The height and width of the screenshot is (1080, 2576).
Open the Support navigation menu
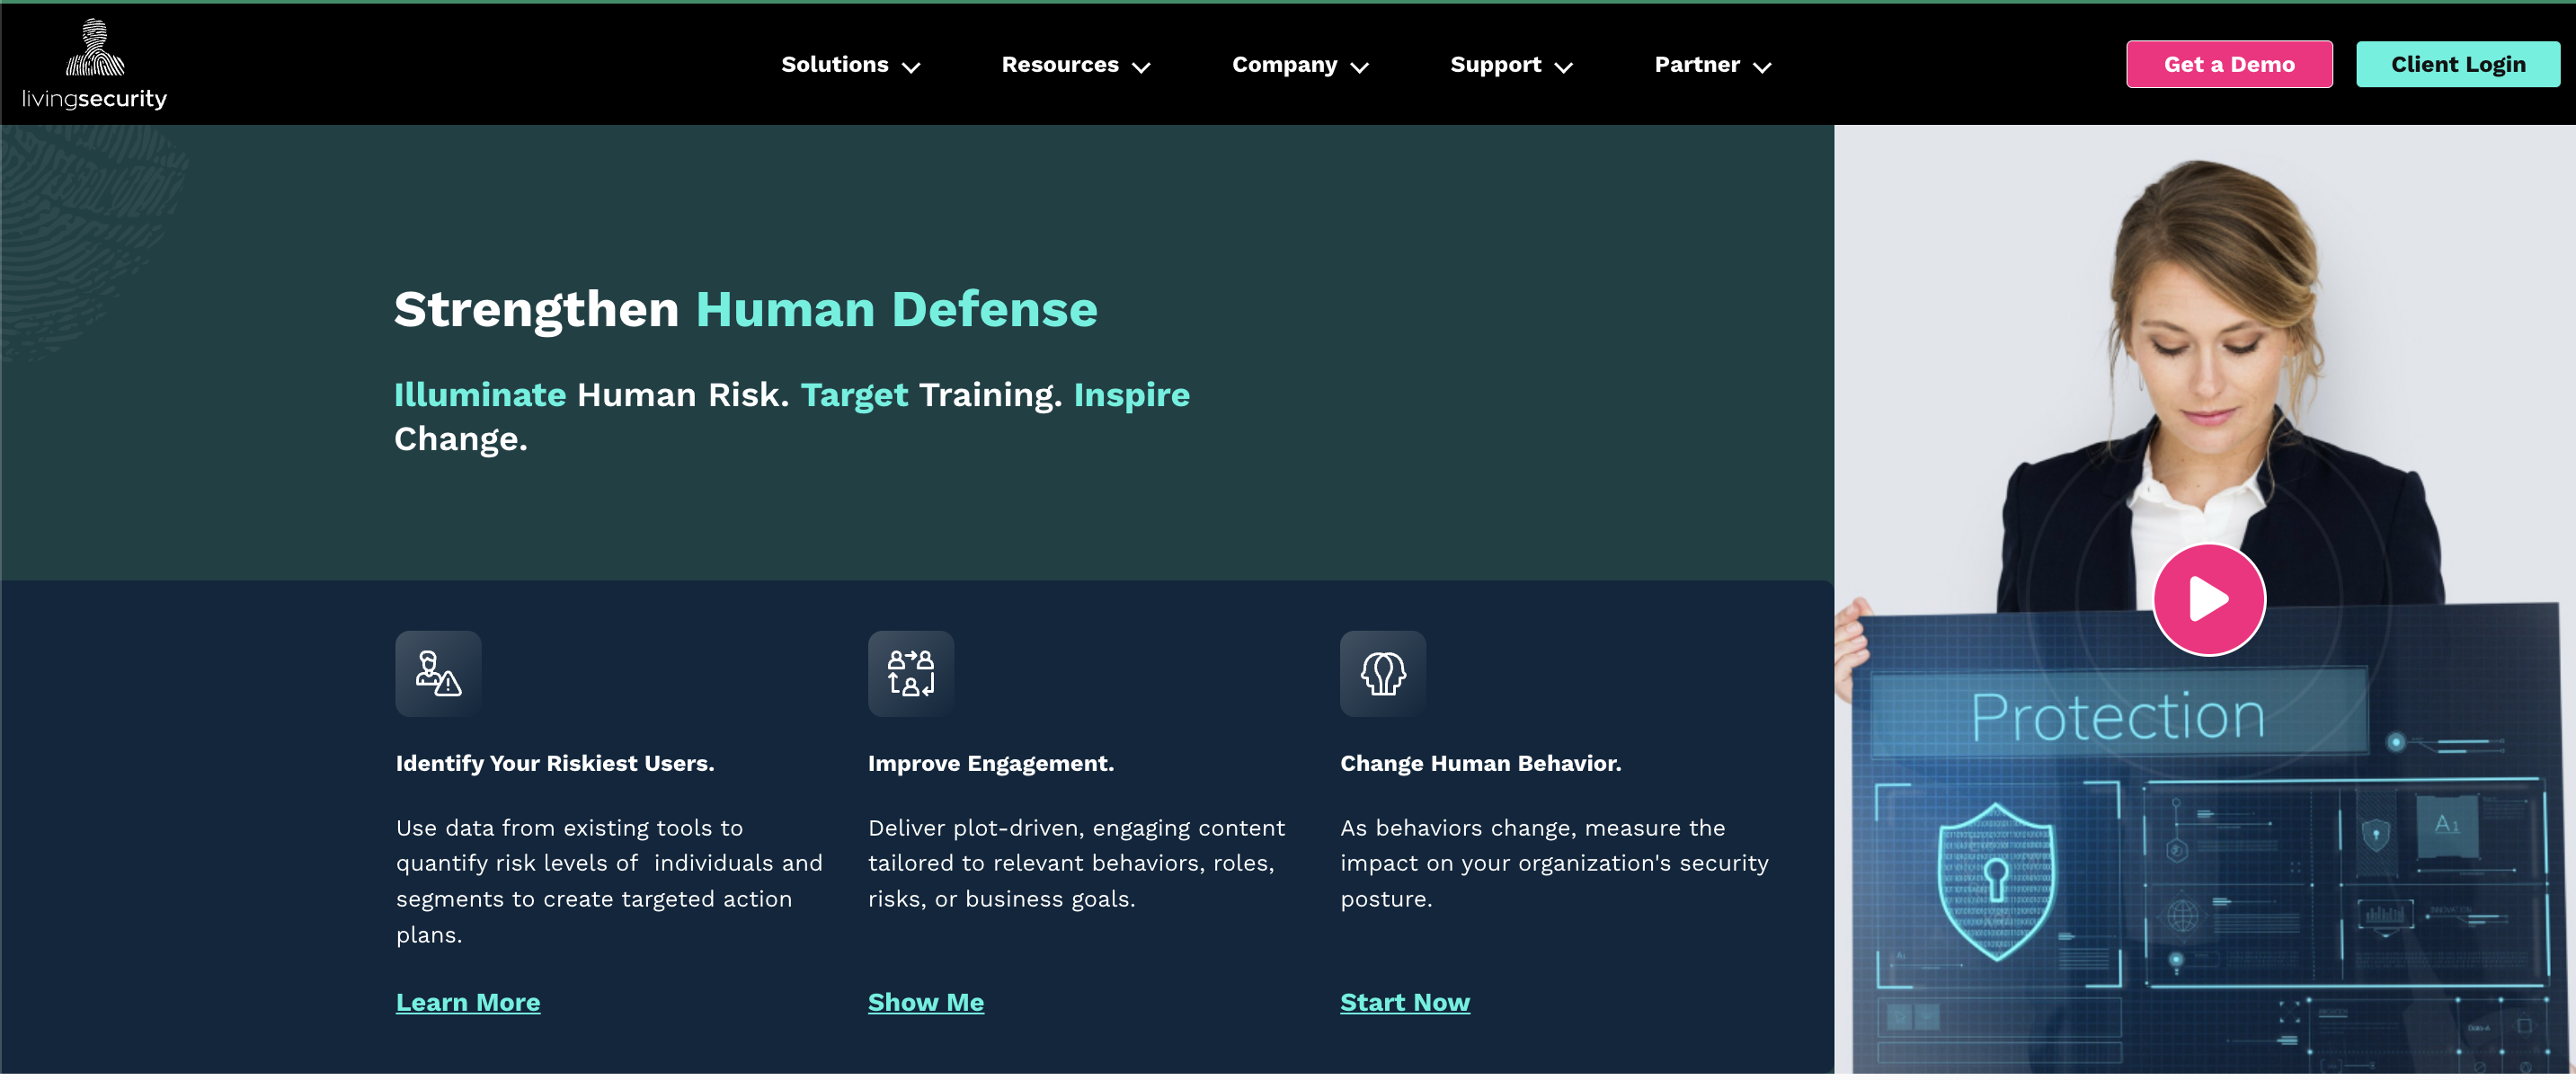tap(1508, 64)
